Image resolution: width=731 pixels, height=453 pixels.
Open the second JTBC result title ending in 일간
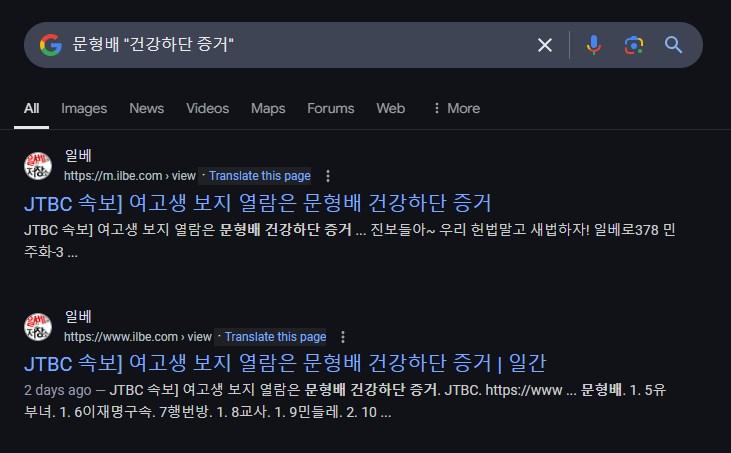[x=285, y=364]
